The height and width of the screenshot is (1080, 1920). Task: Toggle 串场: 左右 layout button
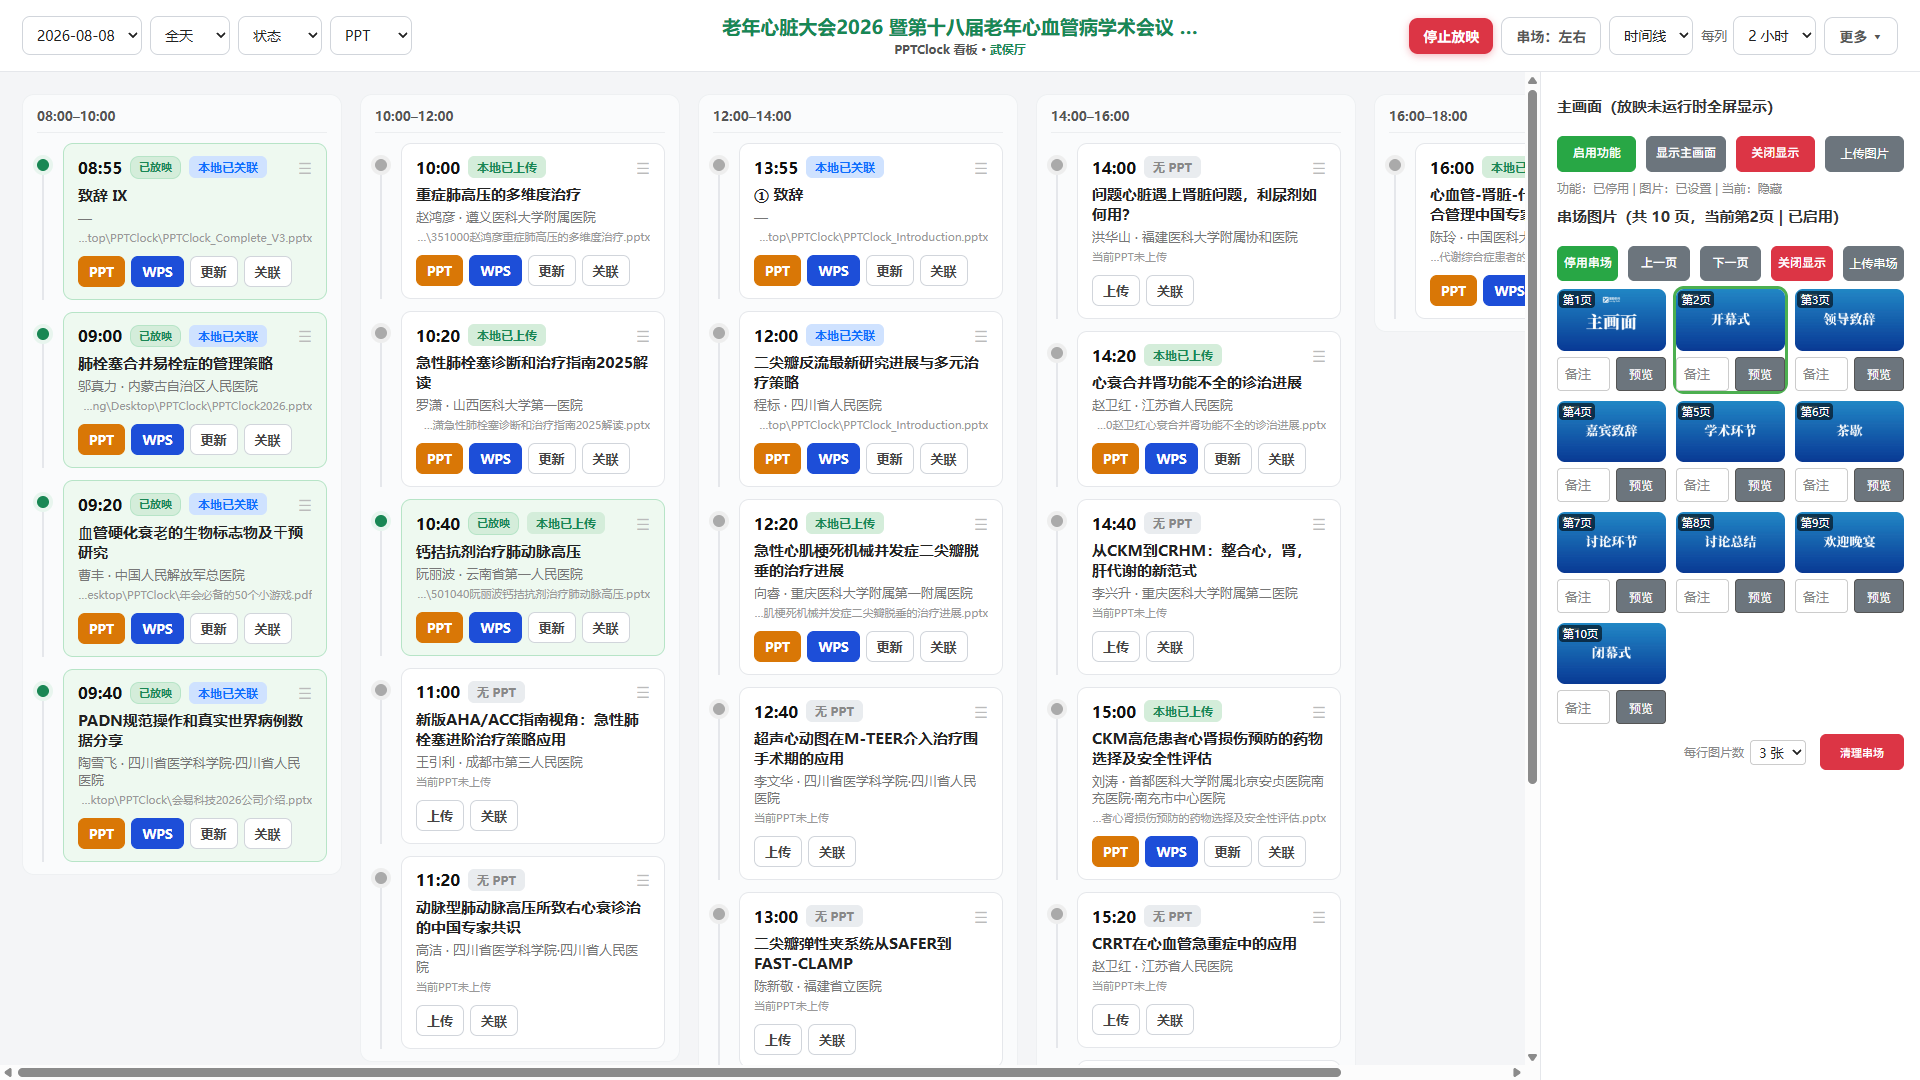point(1551,36)
